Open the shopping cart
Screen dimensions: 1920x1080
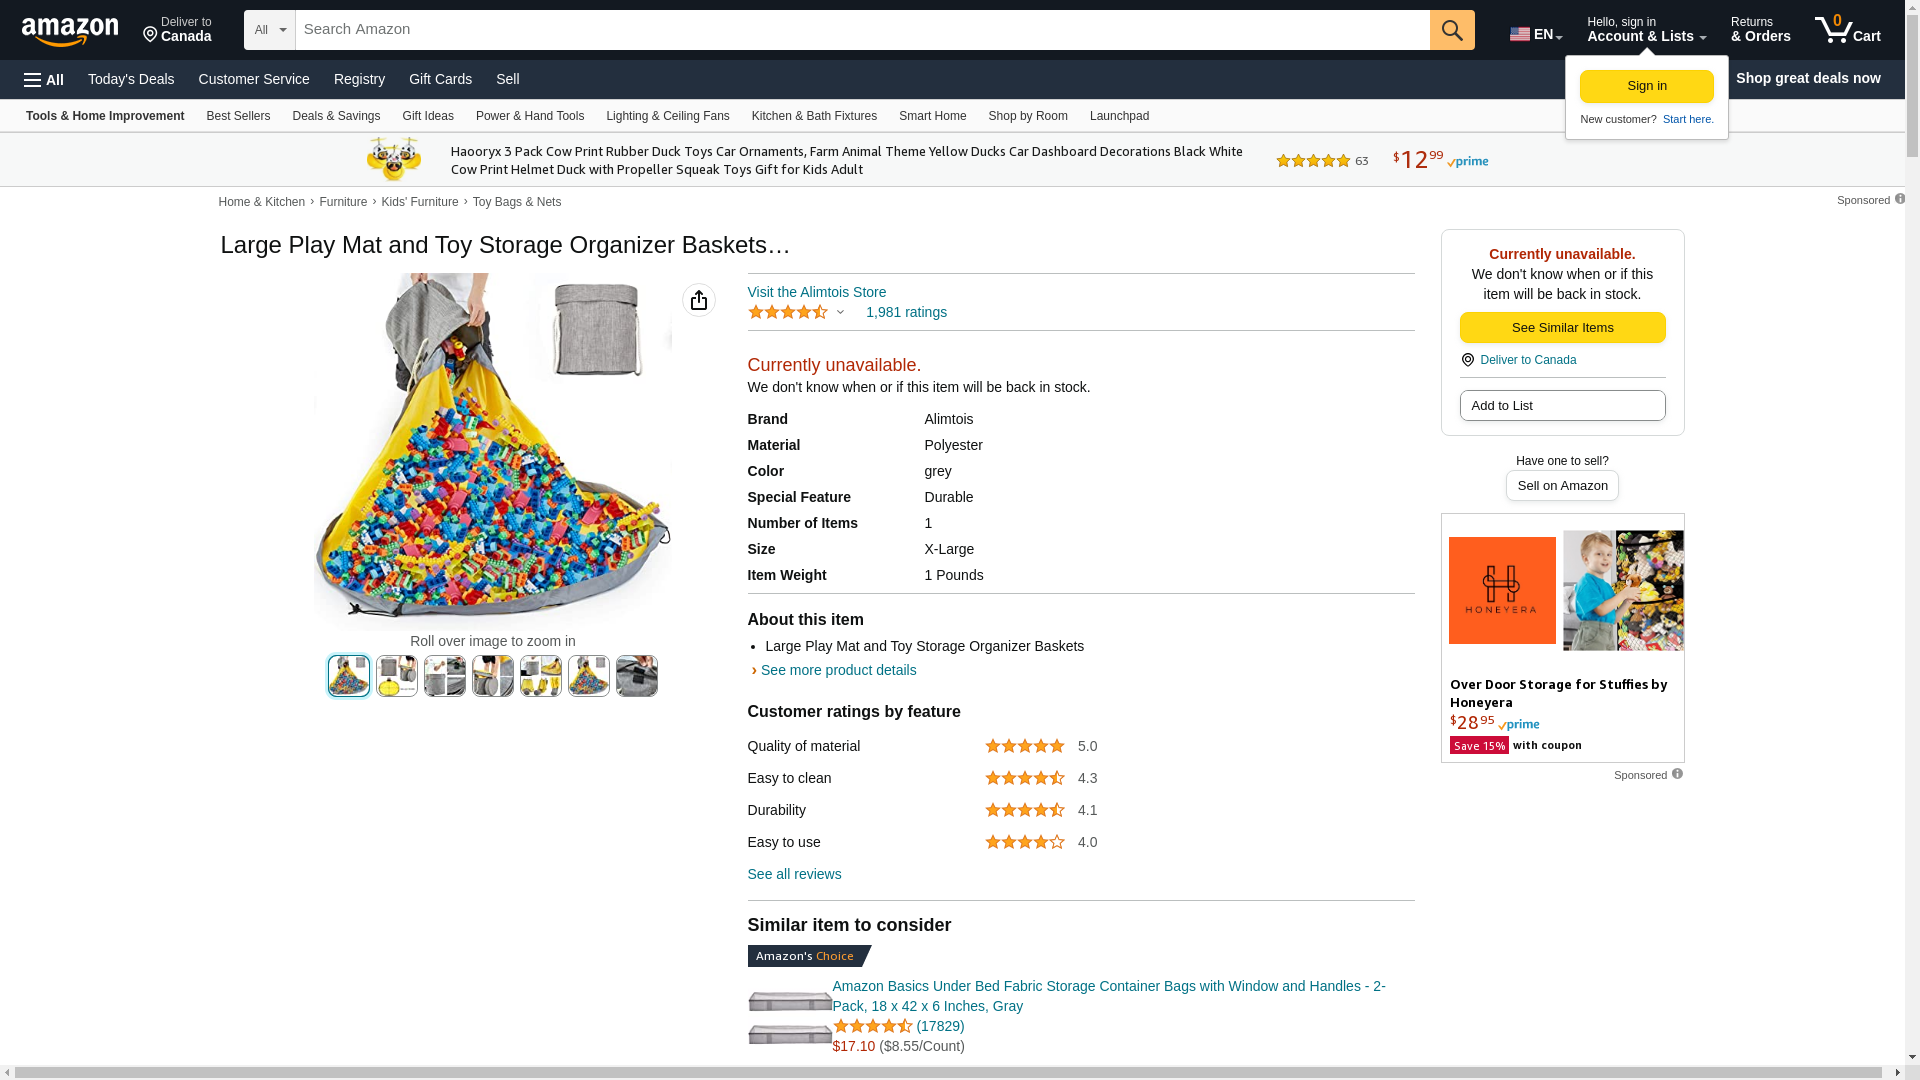point(1847,30)
